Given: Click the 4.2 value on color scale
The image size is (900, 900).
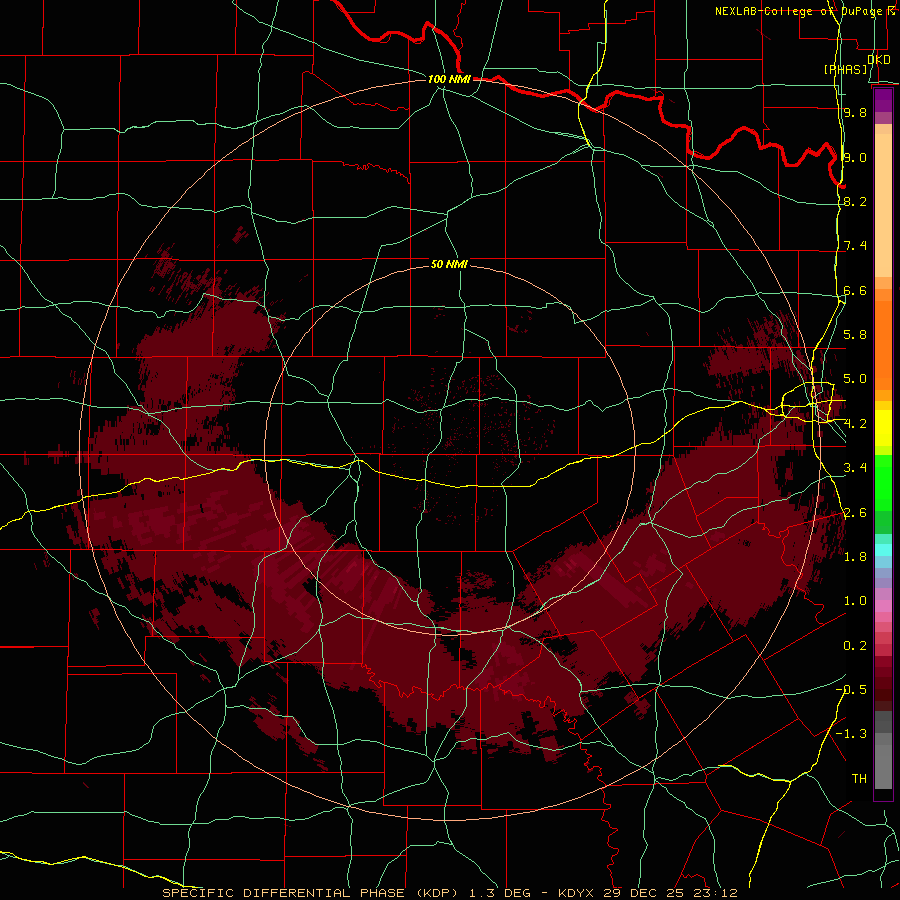Looking at the screenshot, I should pyautogui.click(x=855, y=424).
